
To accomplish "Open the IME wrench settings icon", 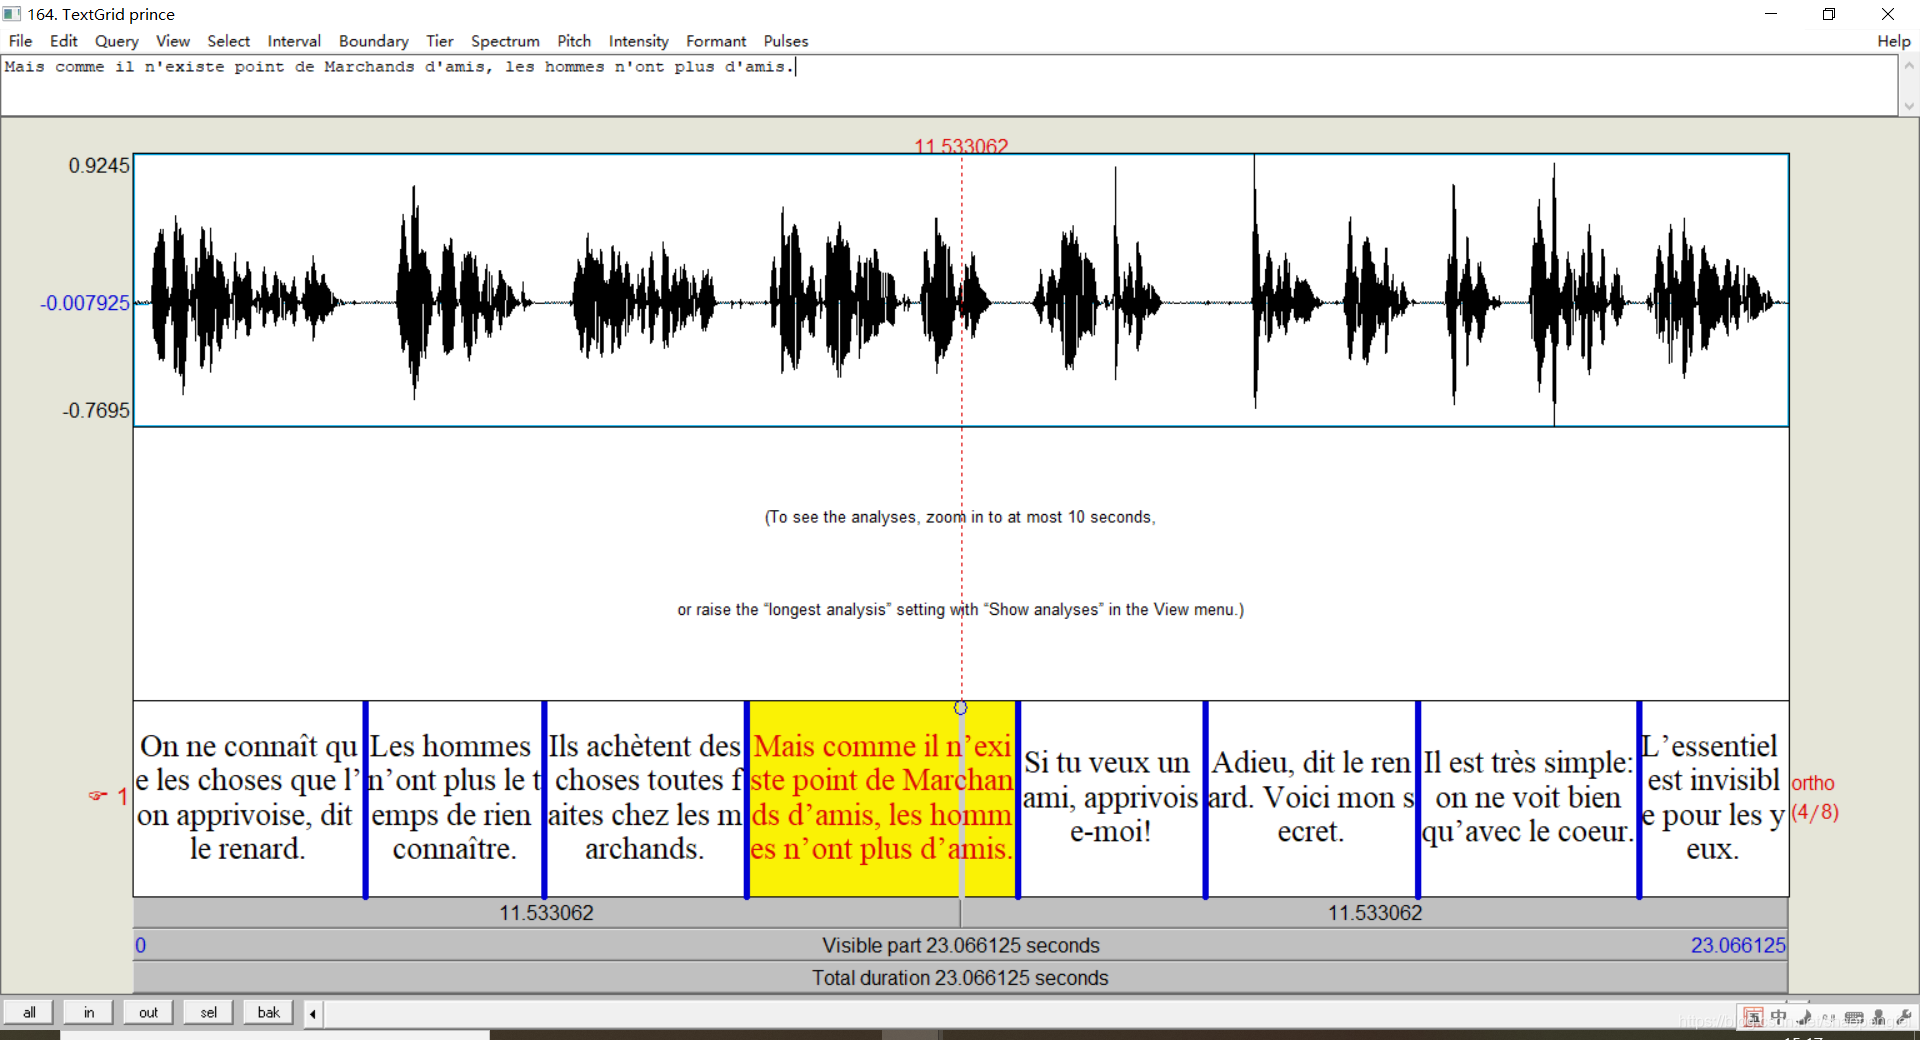I will [1904, 1018].
